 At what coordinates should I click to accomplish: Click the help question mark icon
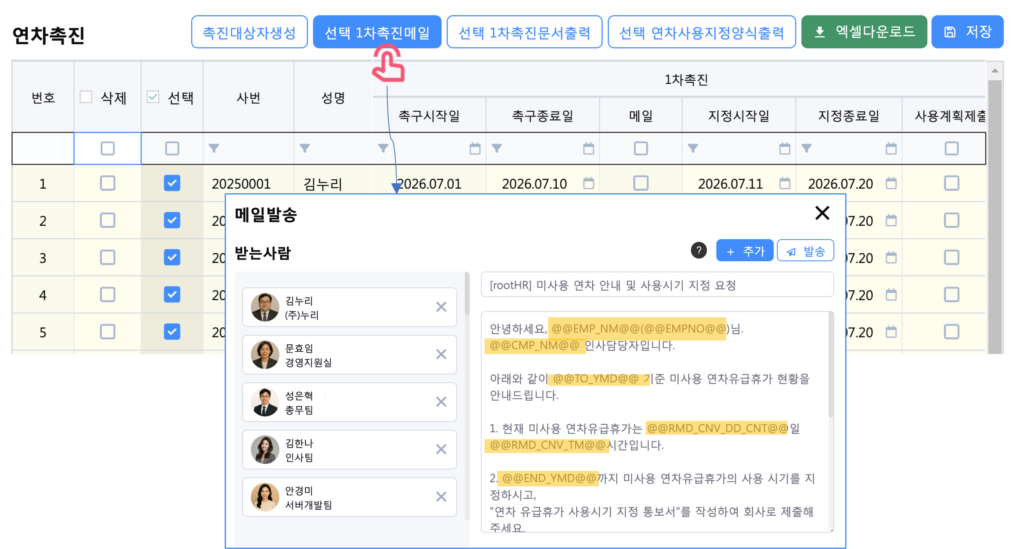[699, 251]
